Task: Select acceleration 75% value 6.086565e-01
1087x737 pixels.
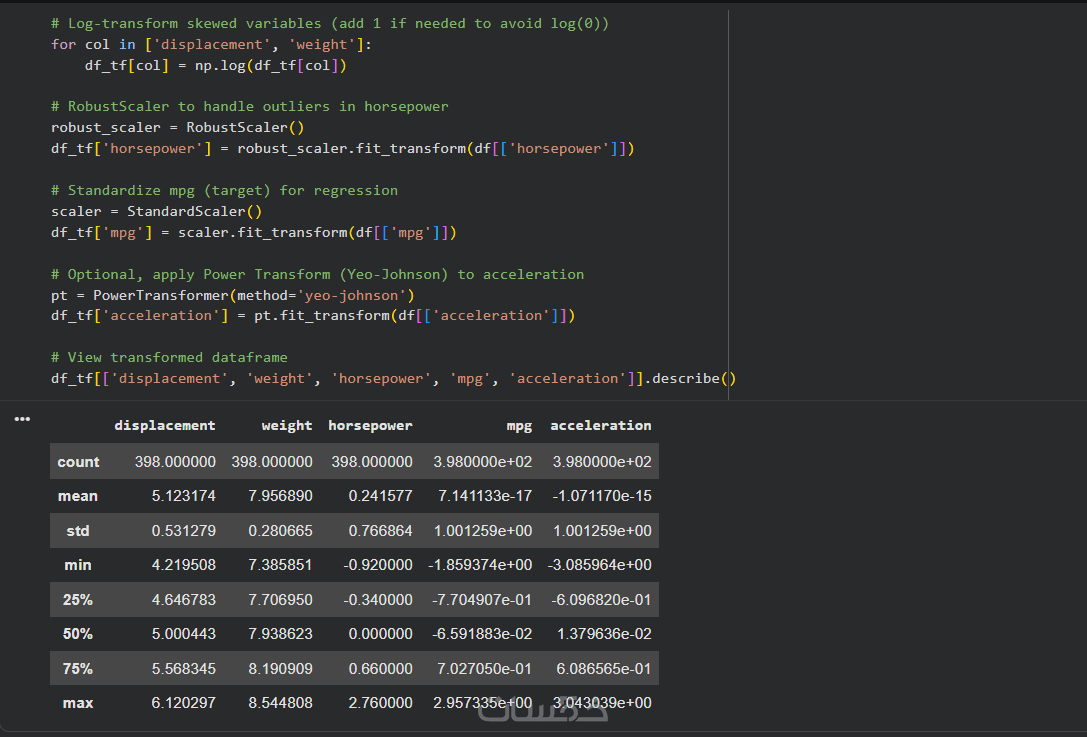Action: click(x=604, y=668)
